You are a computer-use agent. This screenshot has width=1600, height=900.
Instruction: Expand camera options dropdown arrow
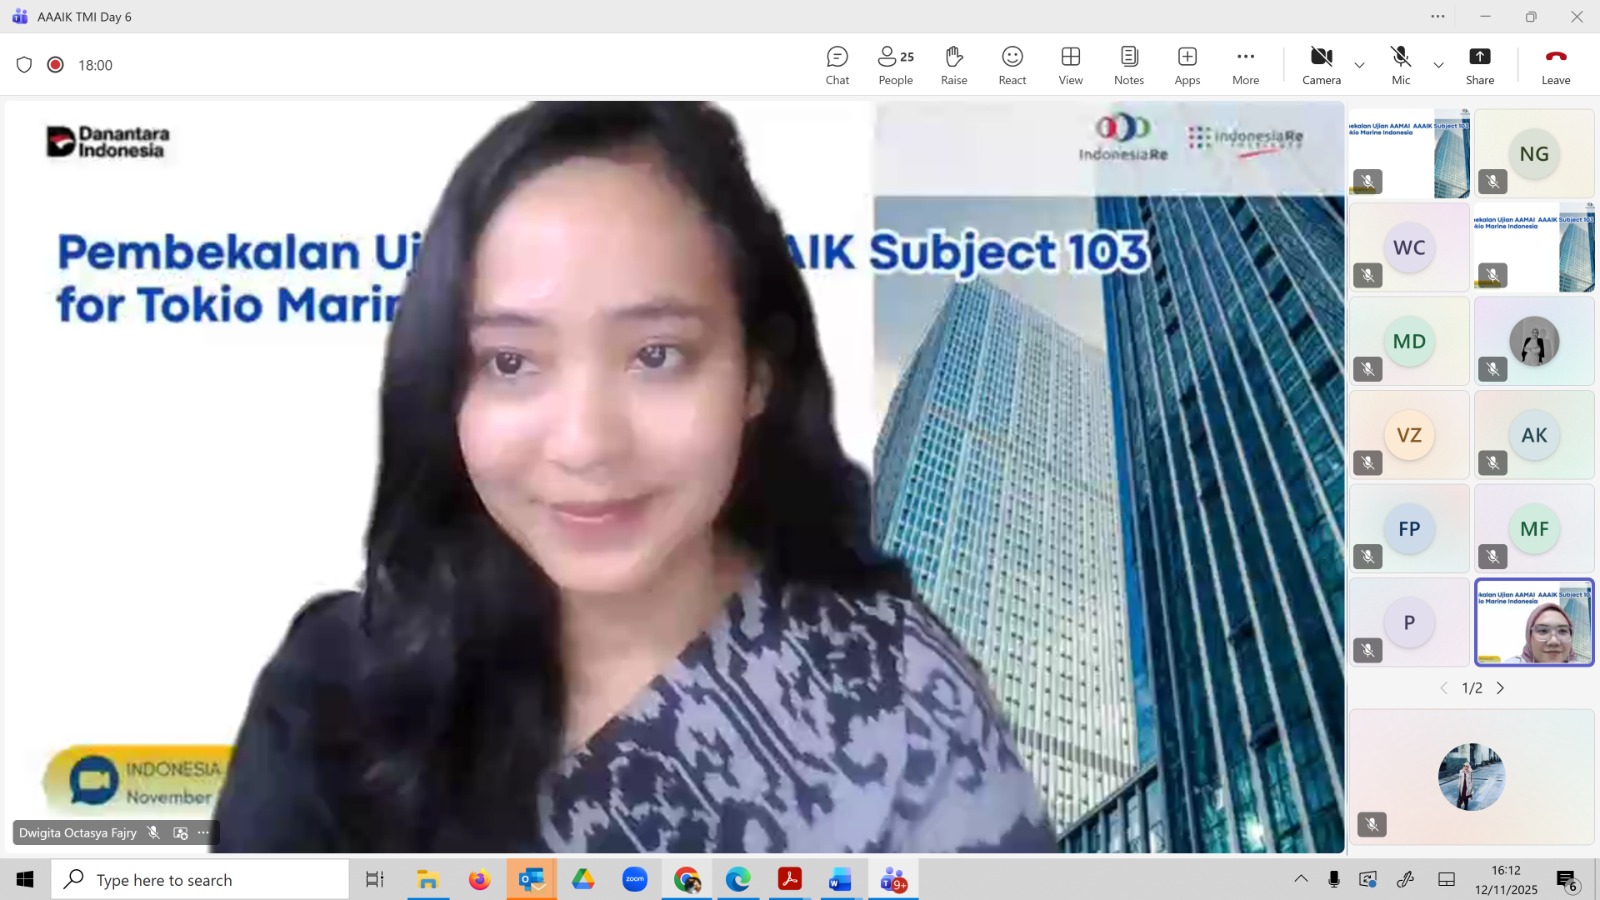(1359, 66)
